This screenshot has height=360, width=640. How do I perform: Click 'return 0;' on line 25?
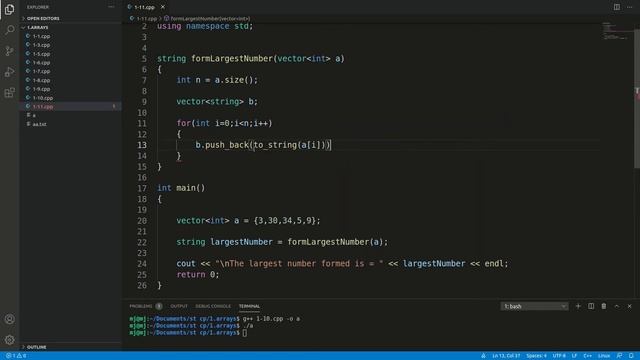(198, 275)
